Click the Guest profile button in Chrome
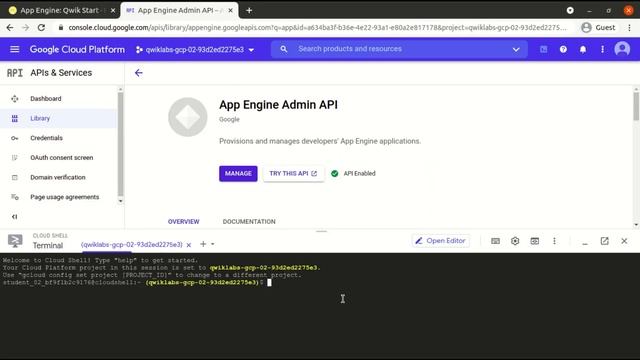Viewport: 640px width, 360px height. 598,27
